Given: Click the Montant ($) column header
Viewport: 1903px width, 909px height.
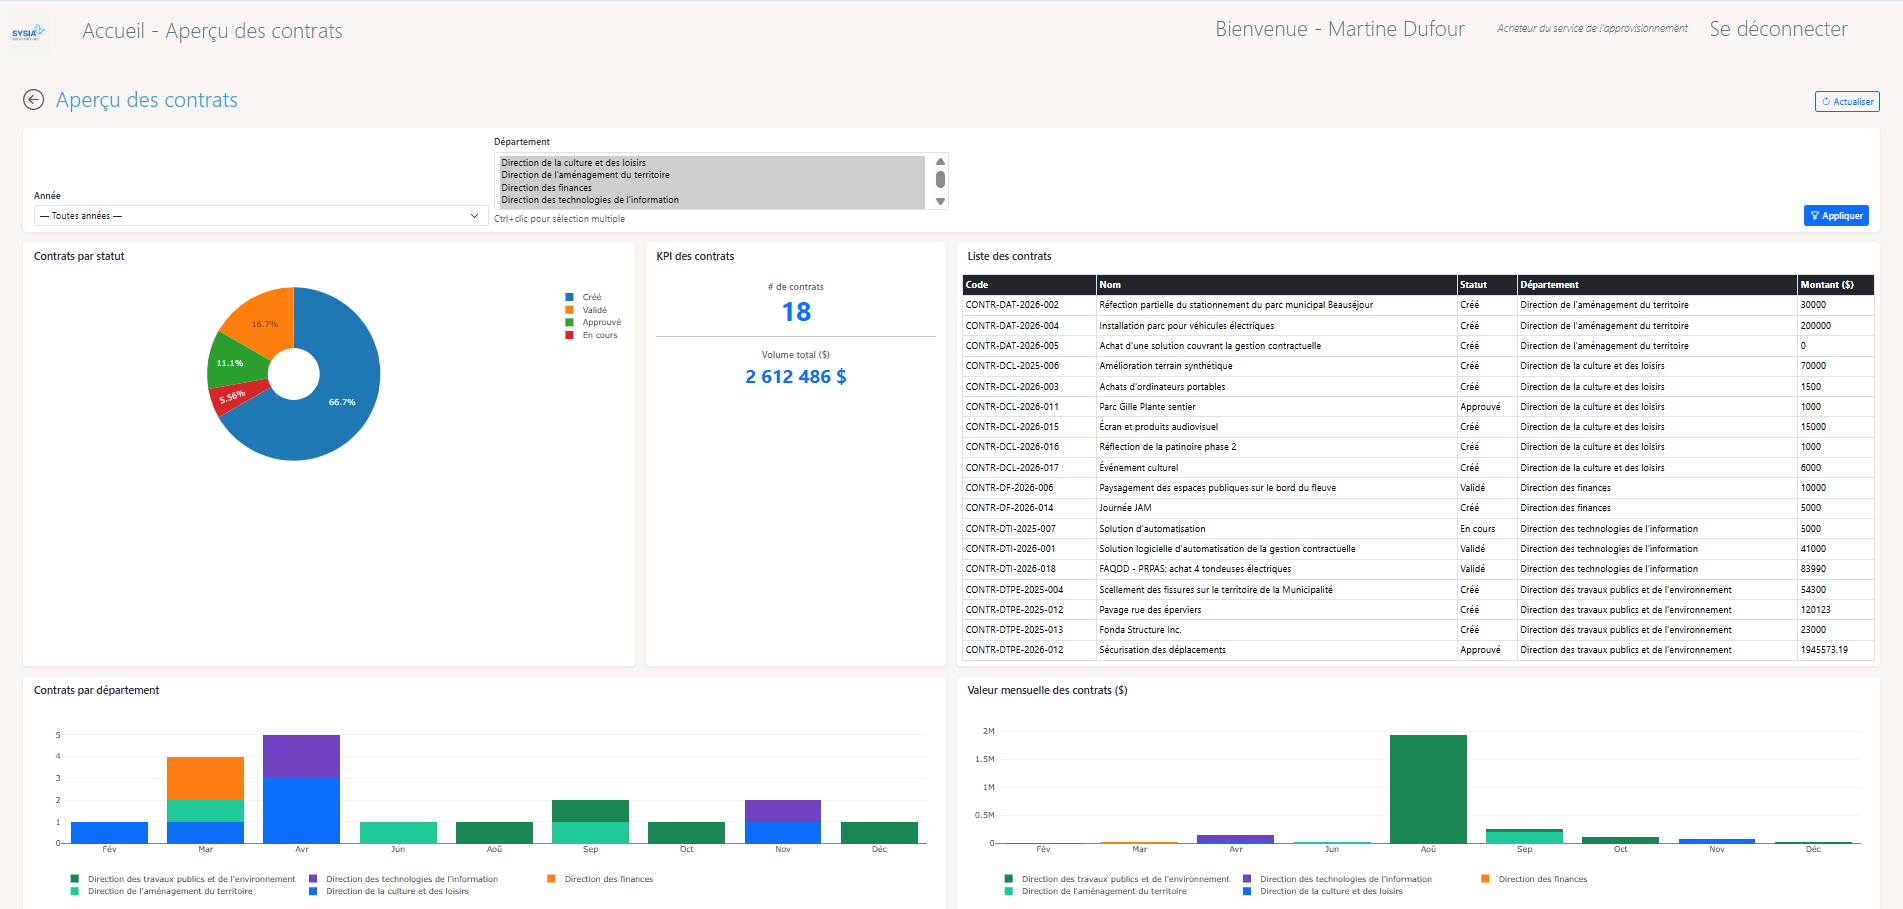Looking at the screenshot, I should 1826,285.
